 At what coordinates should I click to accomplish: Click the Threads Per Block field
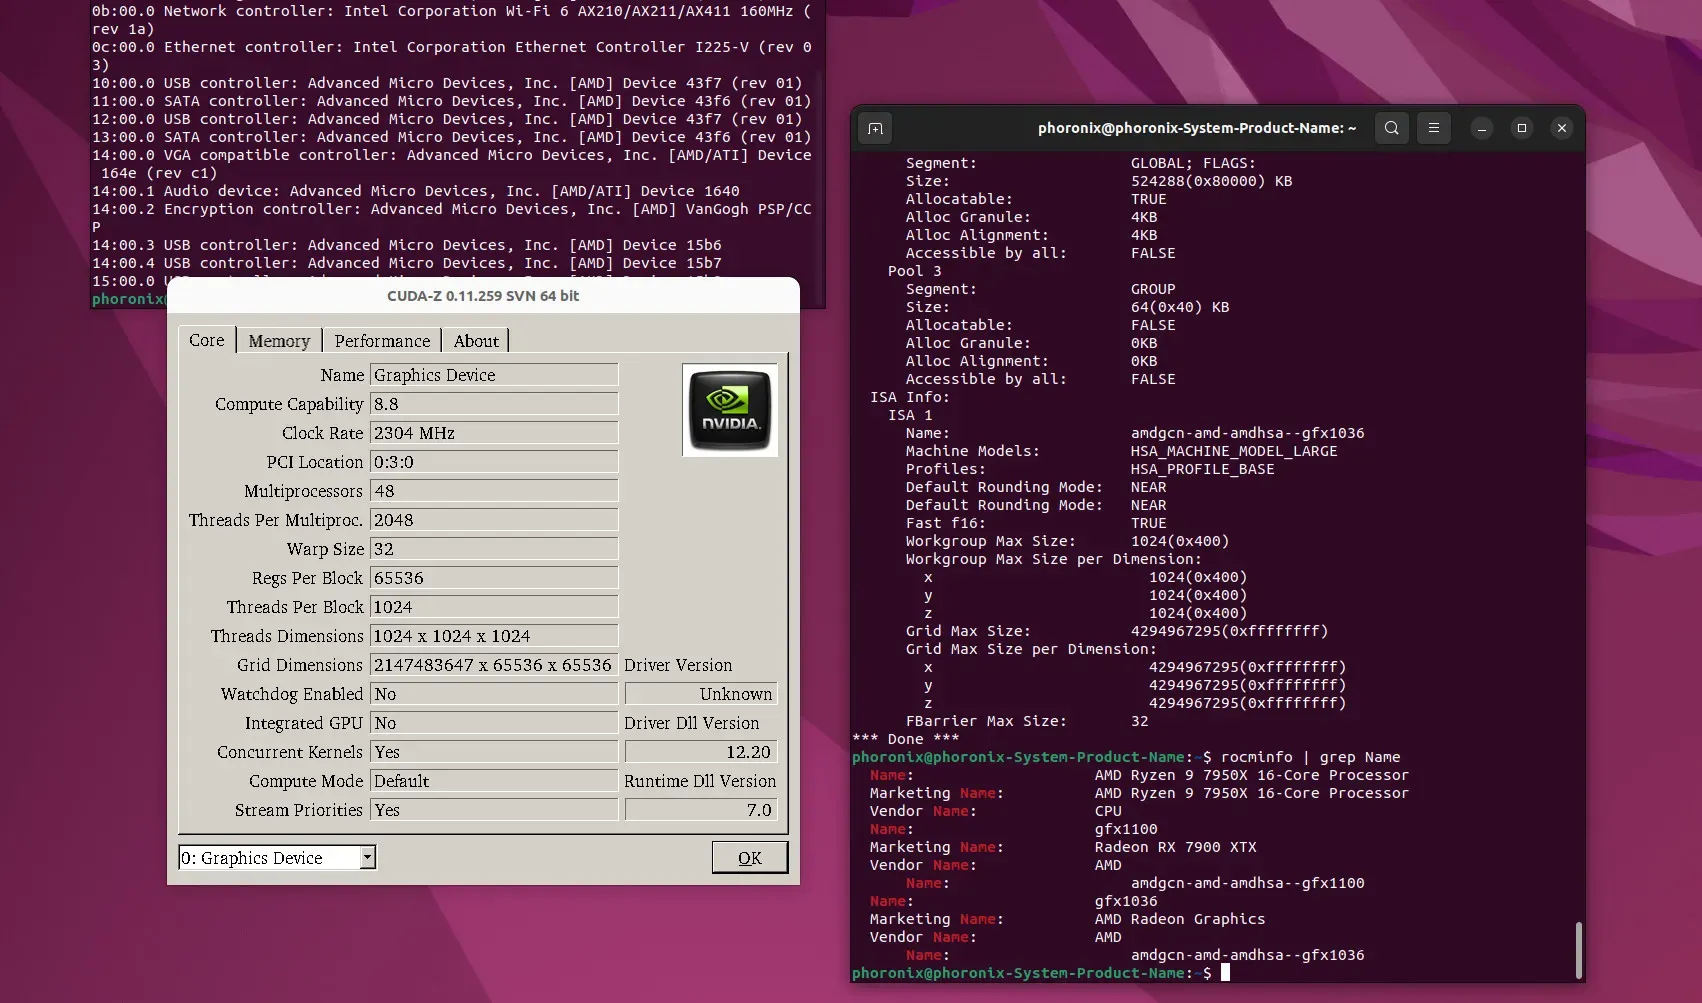coord(494,606)
